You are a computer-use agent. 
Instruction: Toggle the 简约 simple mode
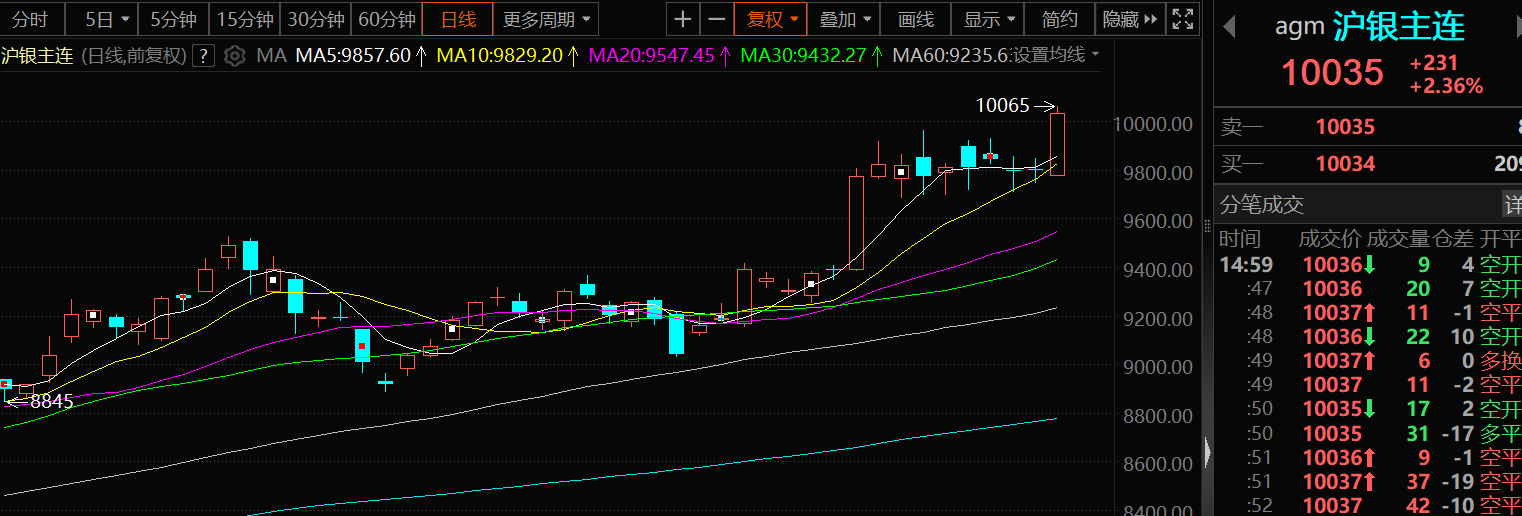(1059, 19)
